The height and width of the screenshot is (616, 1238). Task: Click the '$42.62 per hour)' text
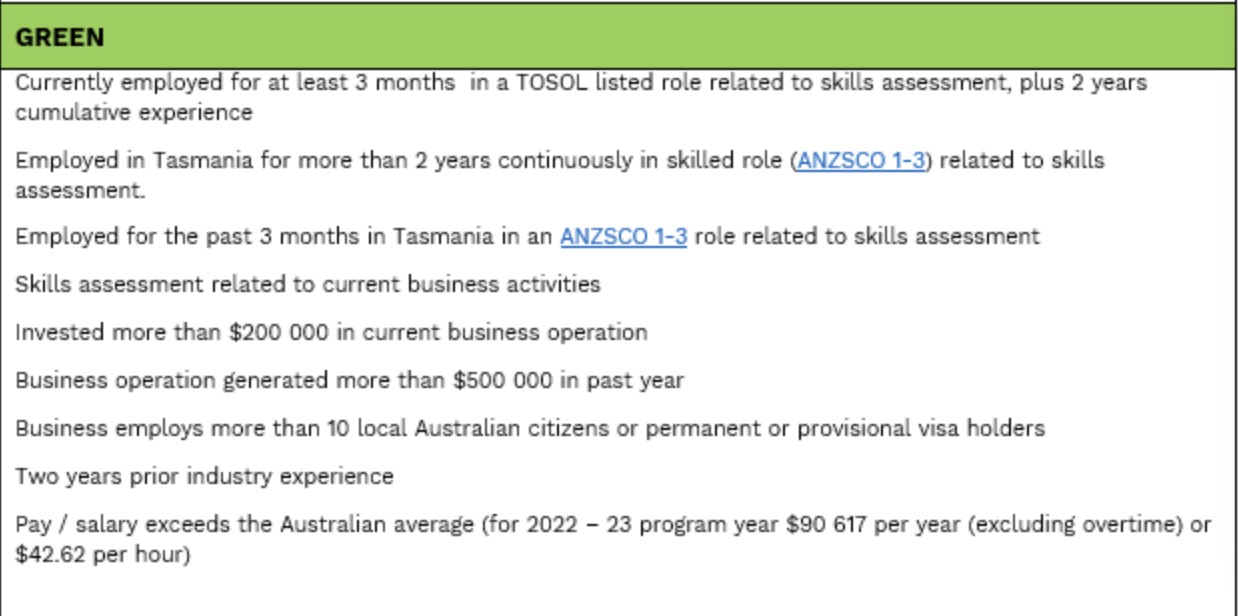(x=102, y=554)
